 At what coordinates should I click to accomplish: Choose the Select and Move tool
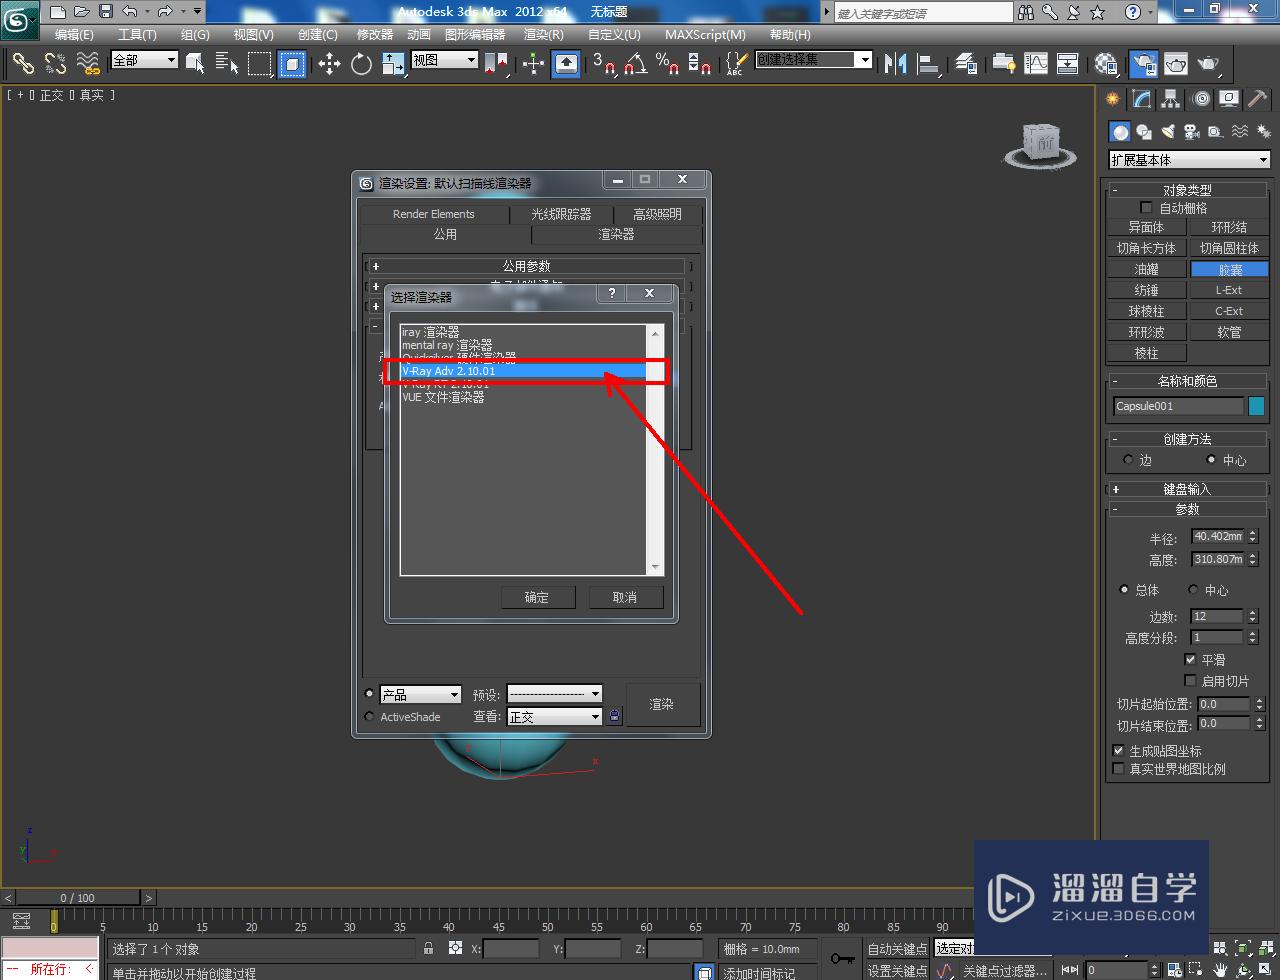point(329,64)
